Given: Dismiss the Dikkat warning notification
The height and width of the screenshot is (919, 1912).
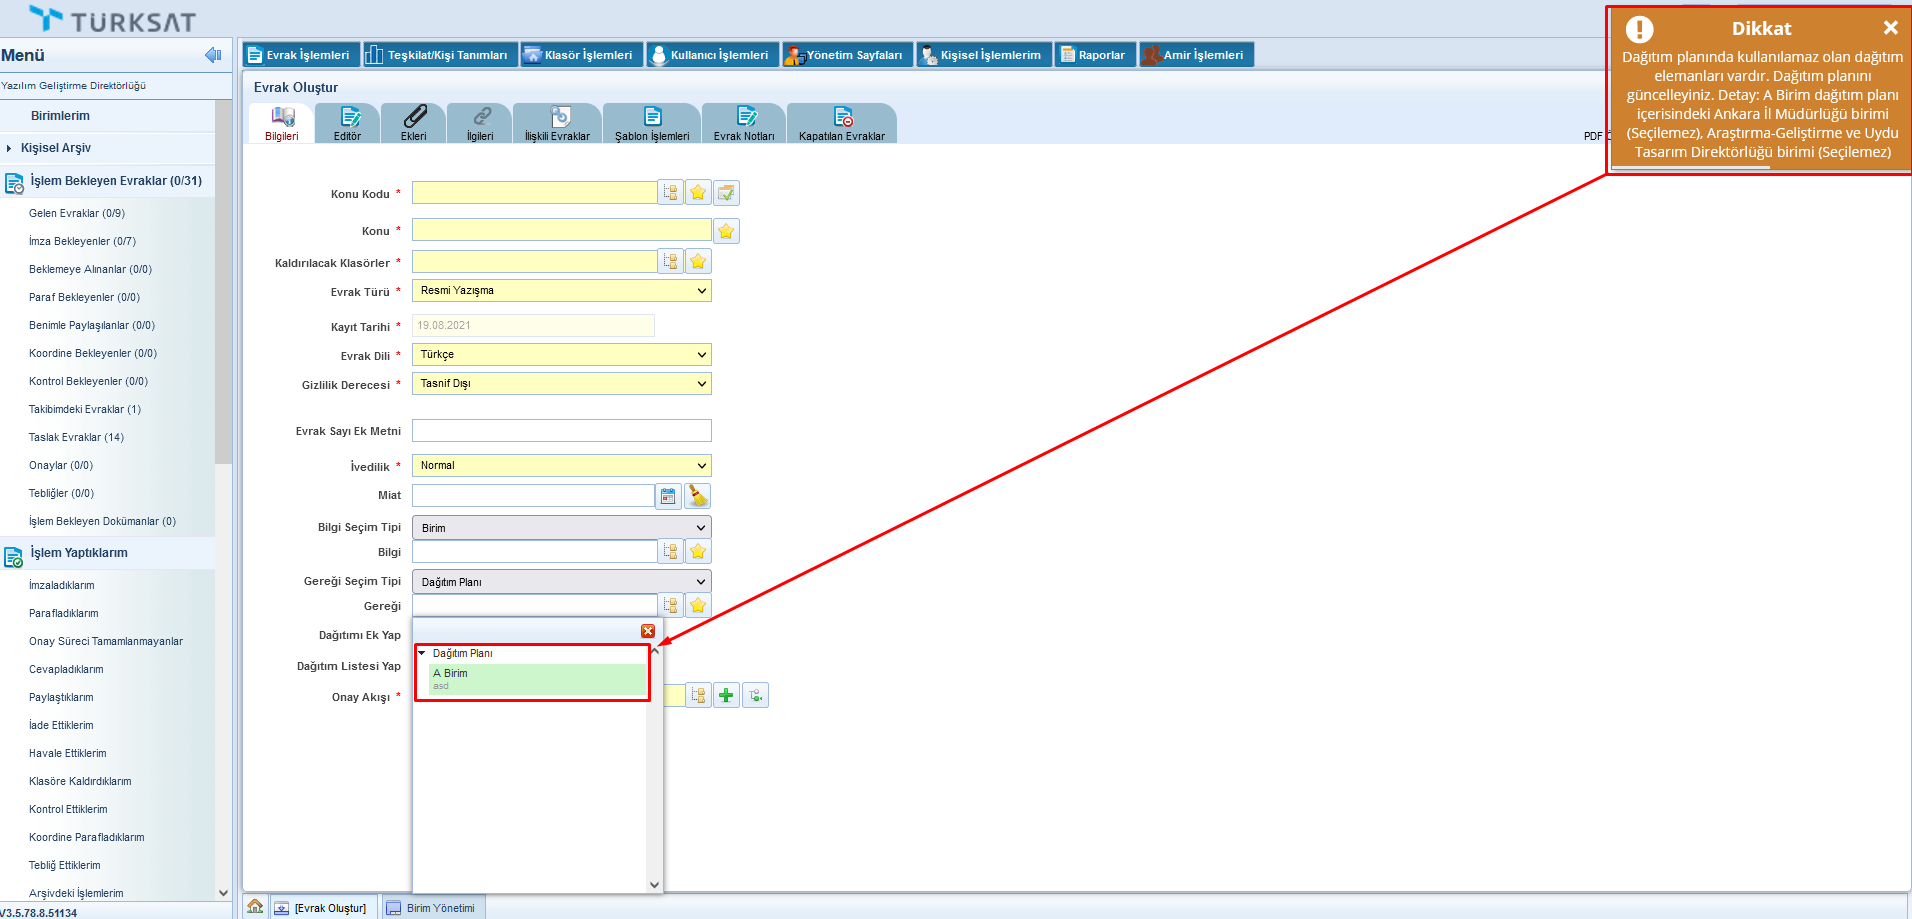Looking at the screenshot, I should click(1890, 28).
